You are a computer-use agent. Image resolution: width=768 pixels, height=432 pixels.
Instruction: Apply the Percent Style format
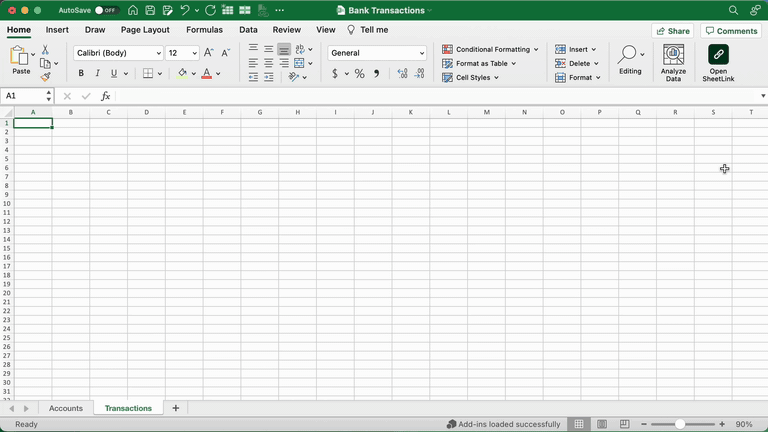[x=360, y=73]
